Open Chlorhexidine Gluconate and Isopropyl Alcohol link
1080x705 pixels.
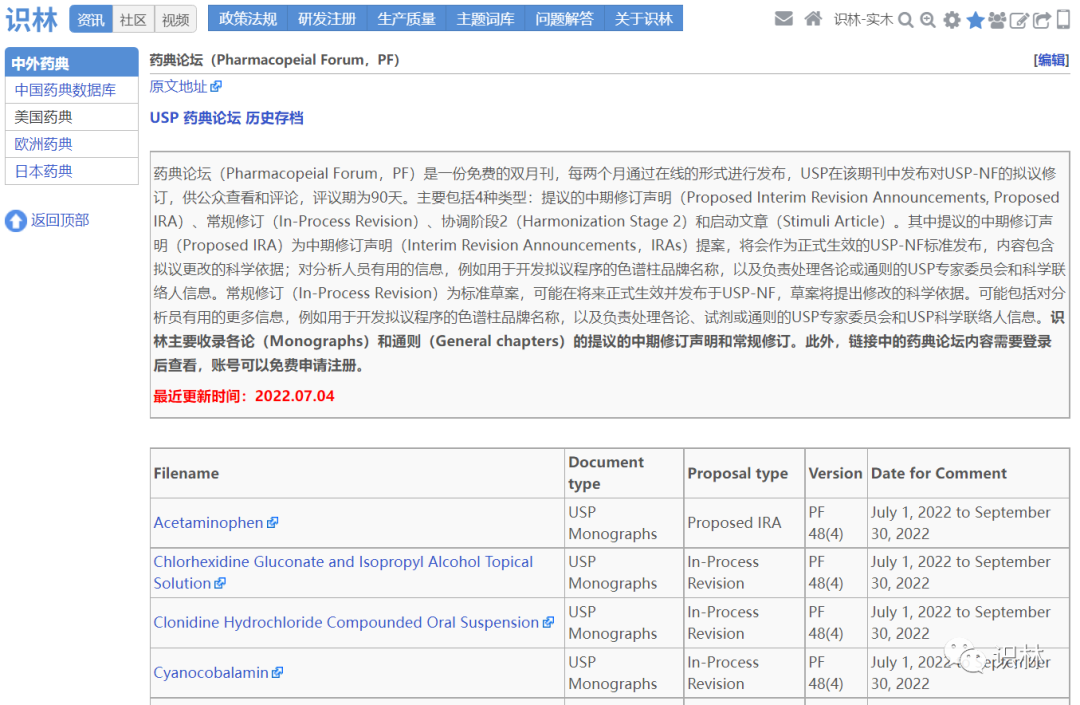pos(343,572)
